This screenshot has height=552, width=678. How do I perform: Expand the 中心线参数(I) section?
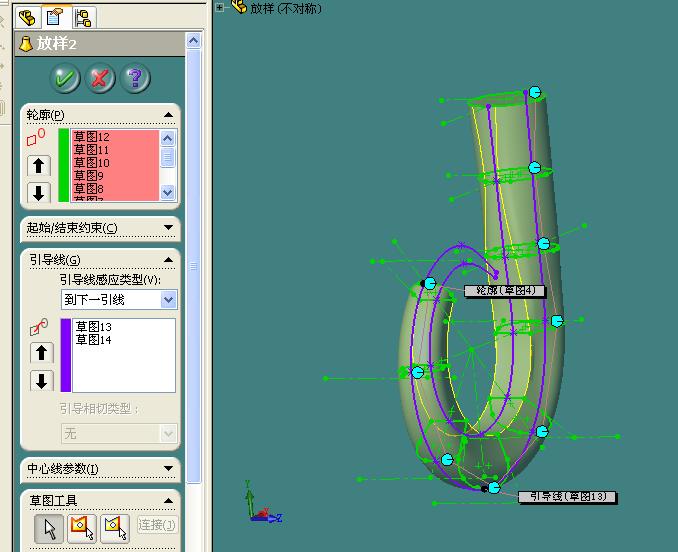click(168, 468)
